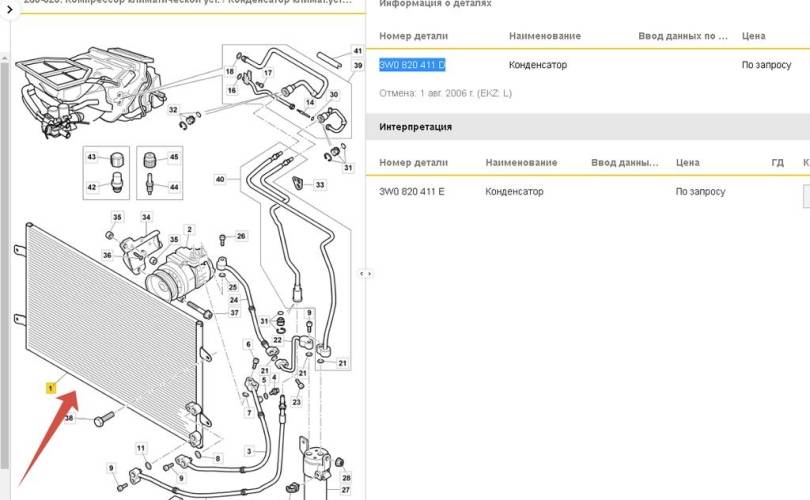Click callout 43 cap in the diagram
The height and width of the screenshot is (500, 810).
point(92,157)
